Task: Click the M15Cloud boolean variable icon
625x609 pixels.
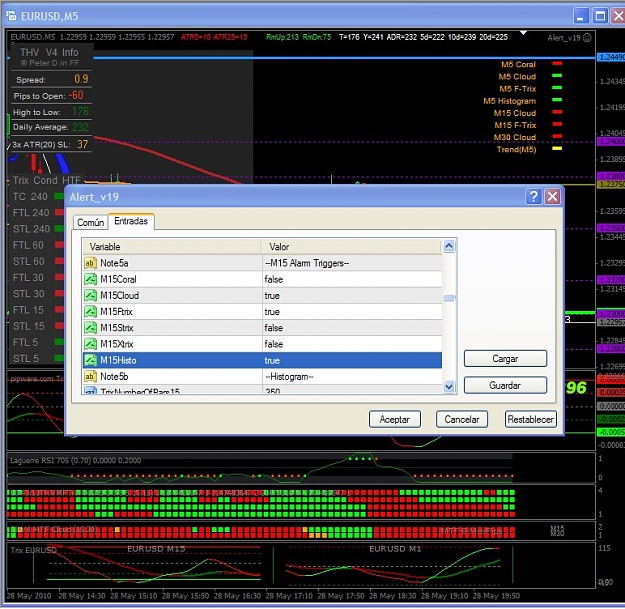Action: 90,296
